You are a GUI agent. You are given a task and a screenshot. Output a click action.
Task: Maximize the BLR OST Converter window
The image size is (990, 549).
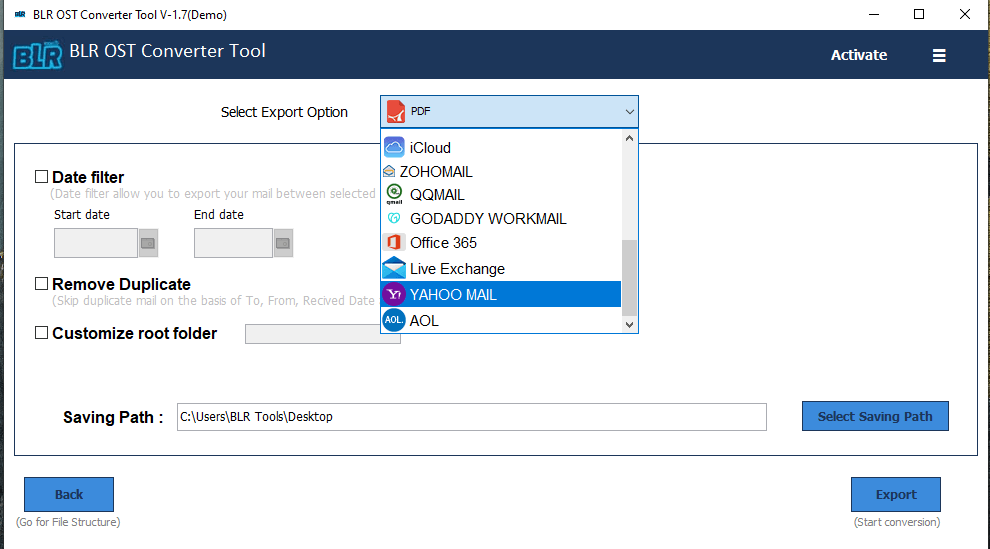919,15
